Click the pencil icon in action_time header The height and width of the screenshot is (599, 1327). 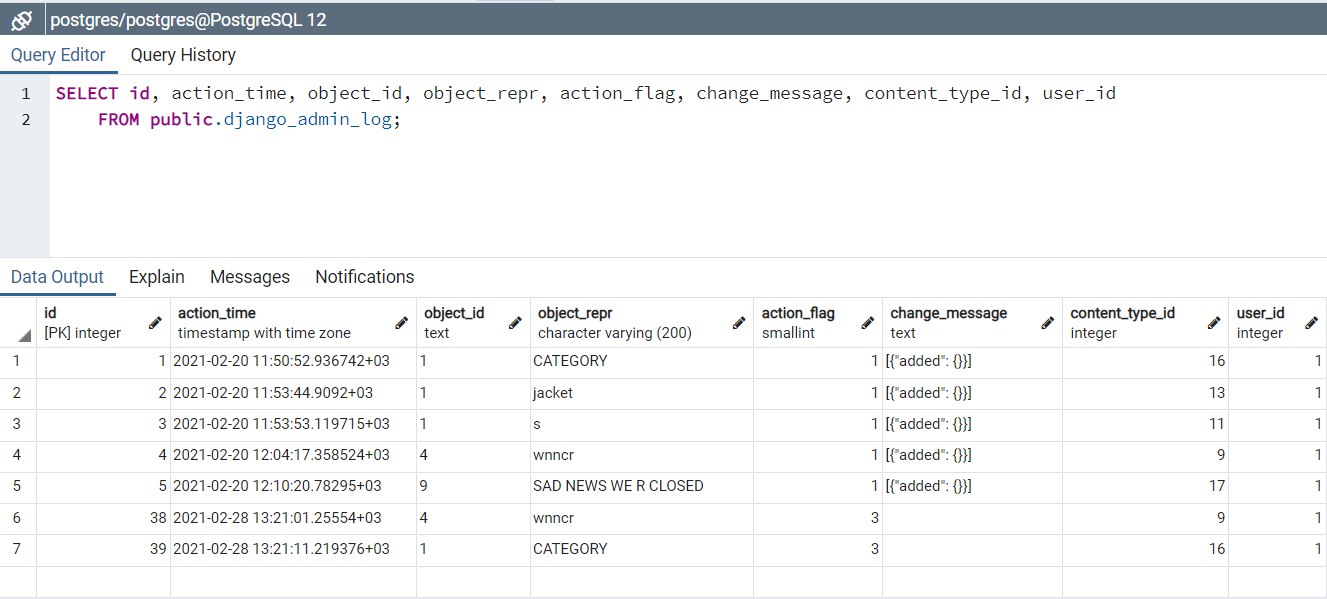point(401,323)
